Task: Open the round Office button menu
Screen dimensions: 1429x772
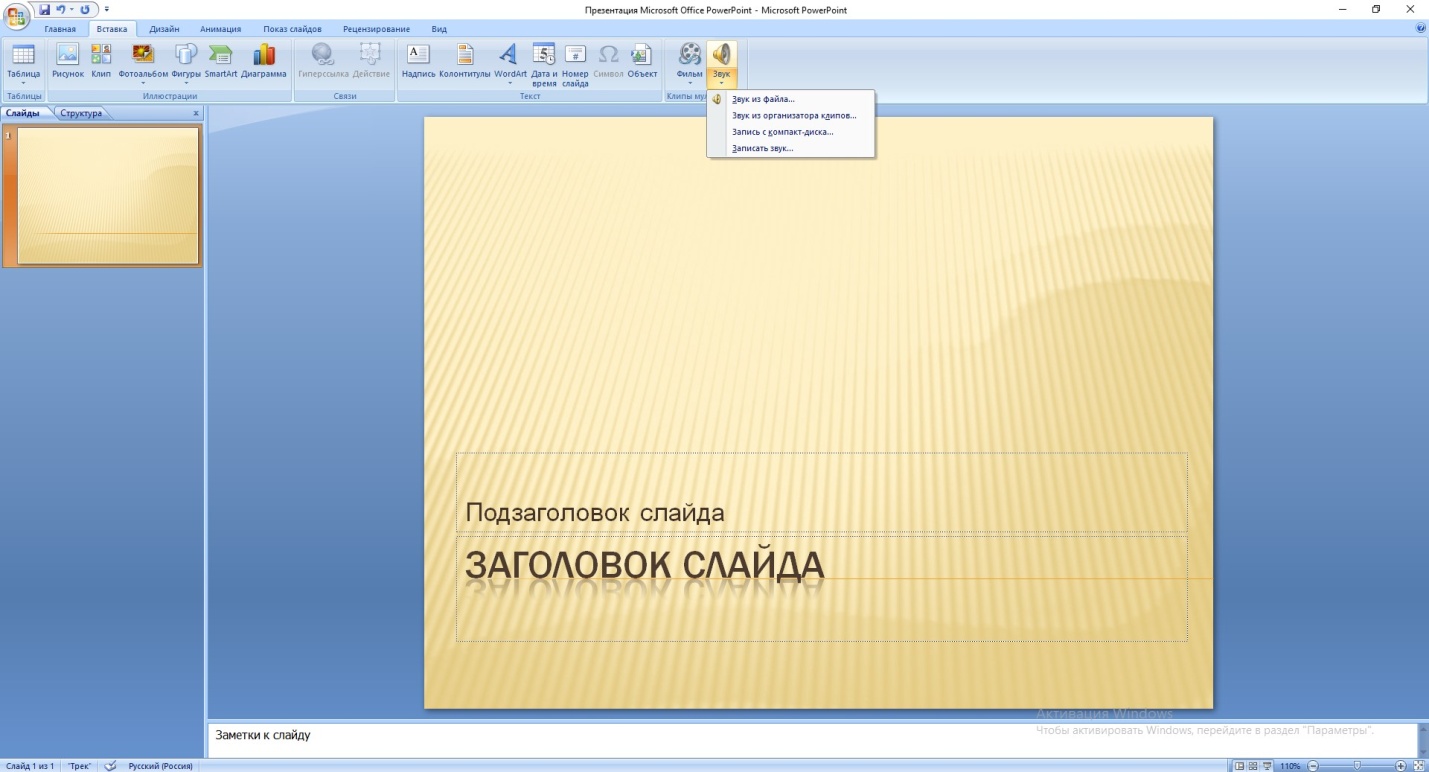Action: point(17,15)
